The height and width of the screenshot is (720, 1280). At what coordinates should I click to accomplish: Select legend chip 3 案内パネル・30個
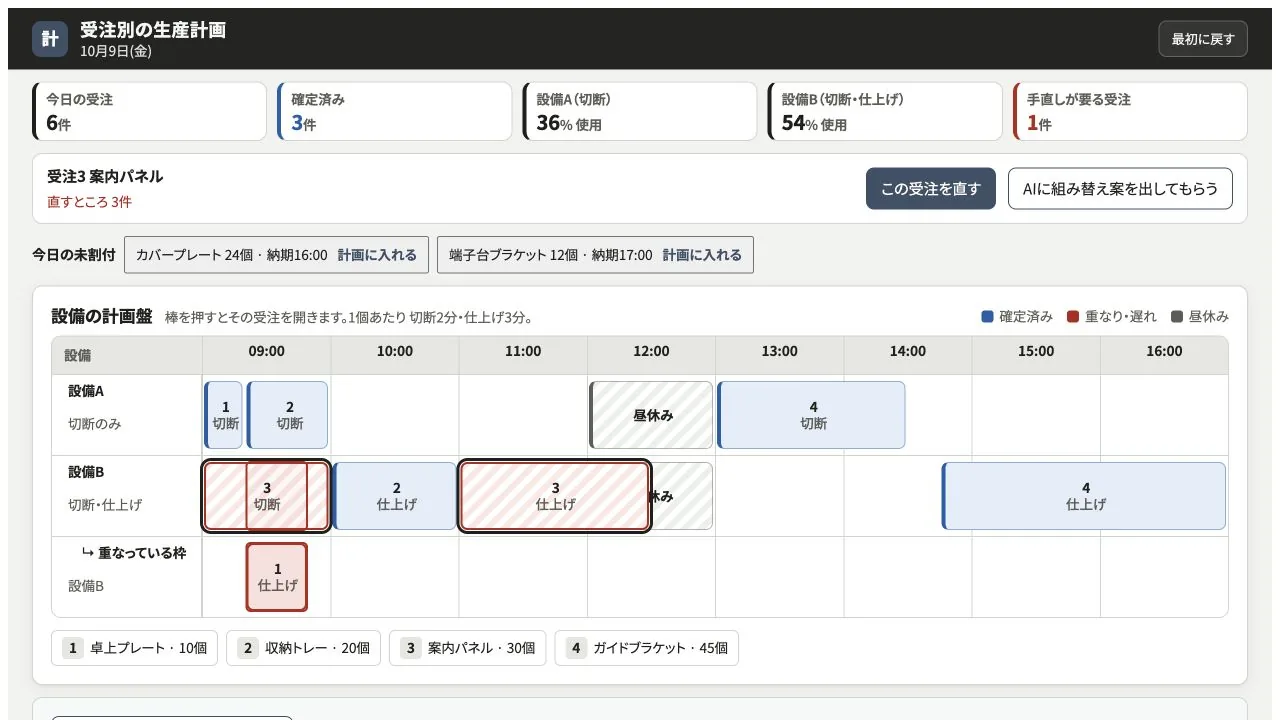[x=468, y=648]
